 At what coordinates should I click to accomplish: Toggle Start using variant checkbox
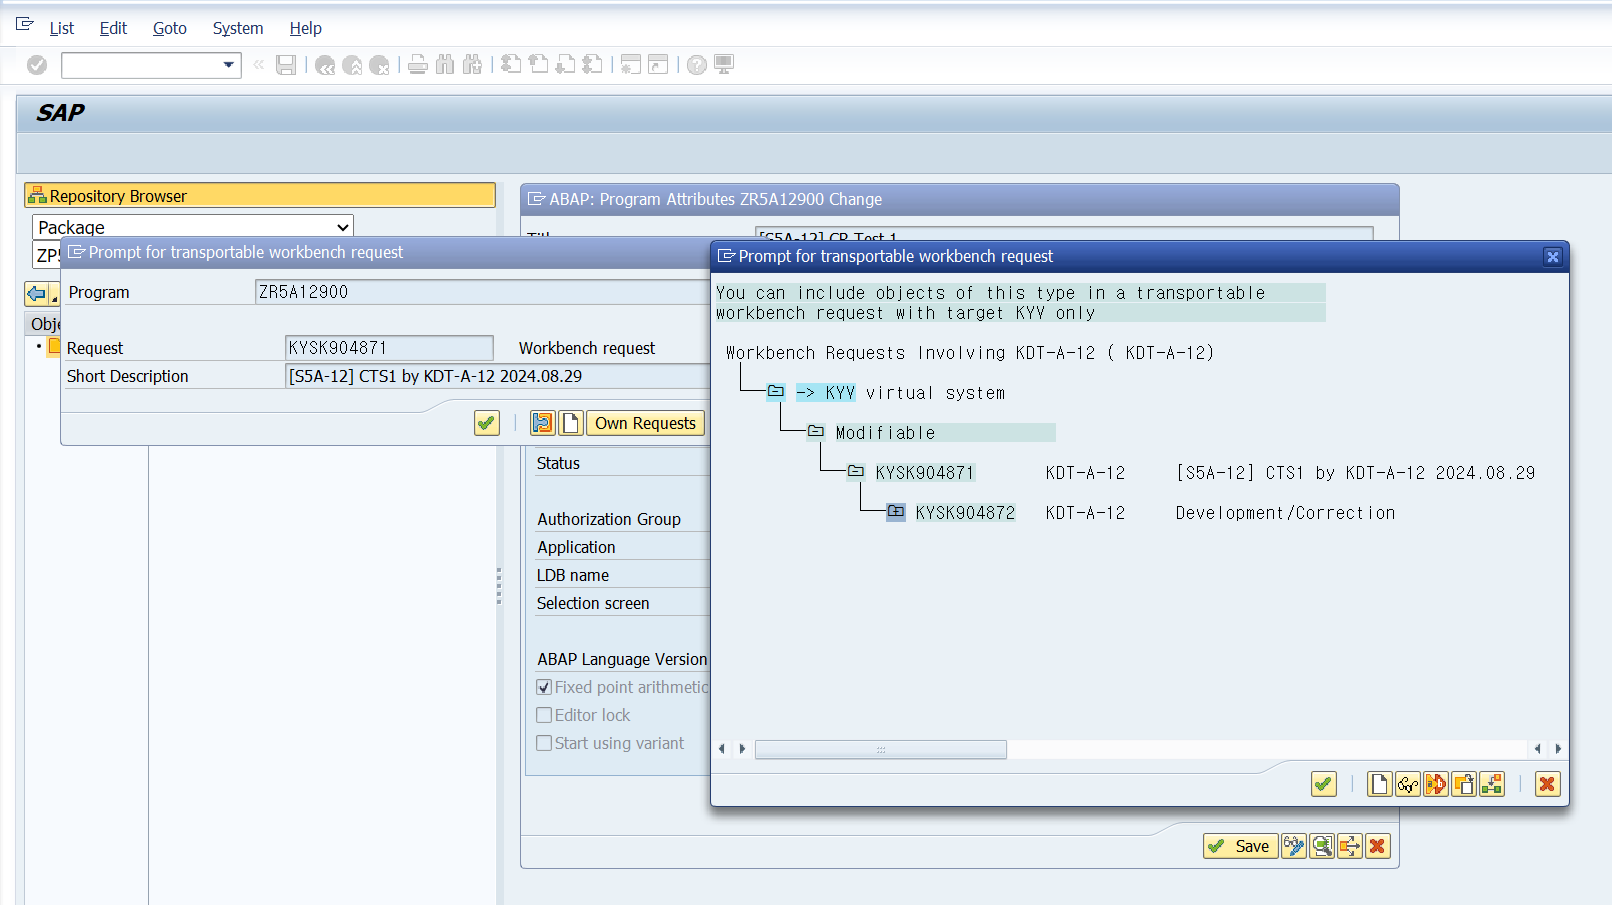click(x=544, y=743)
